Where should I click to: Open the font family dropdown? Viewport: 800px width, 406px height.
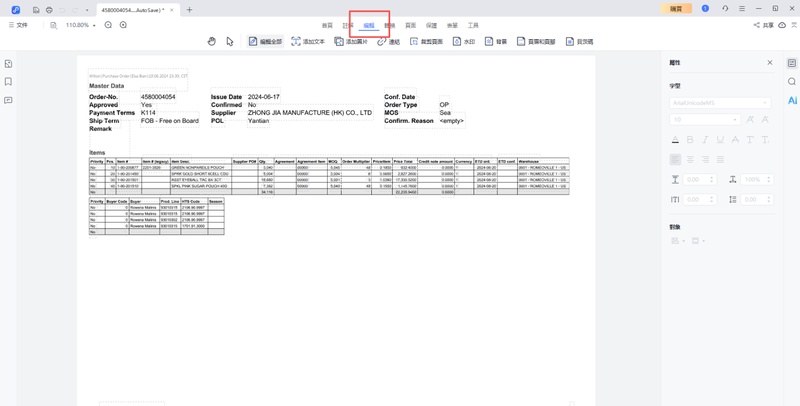click(x=720, y=102)
